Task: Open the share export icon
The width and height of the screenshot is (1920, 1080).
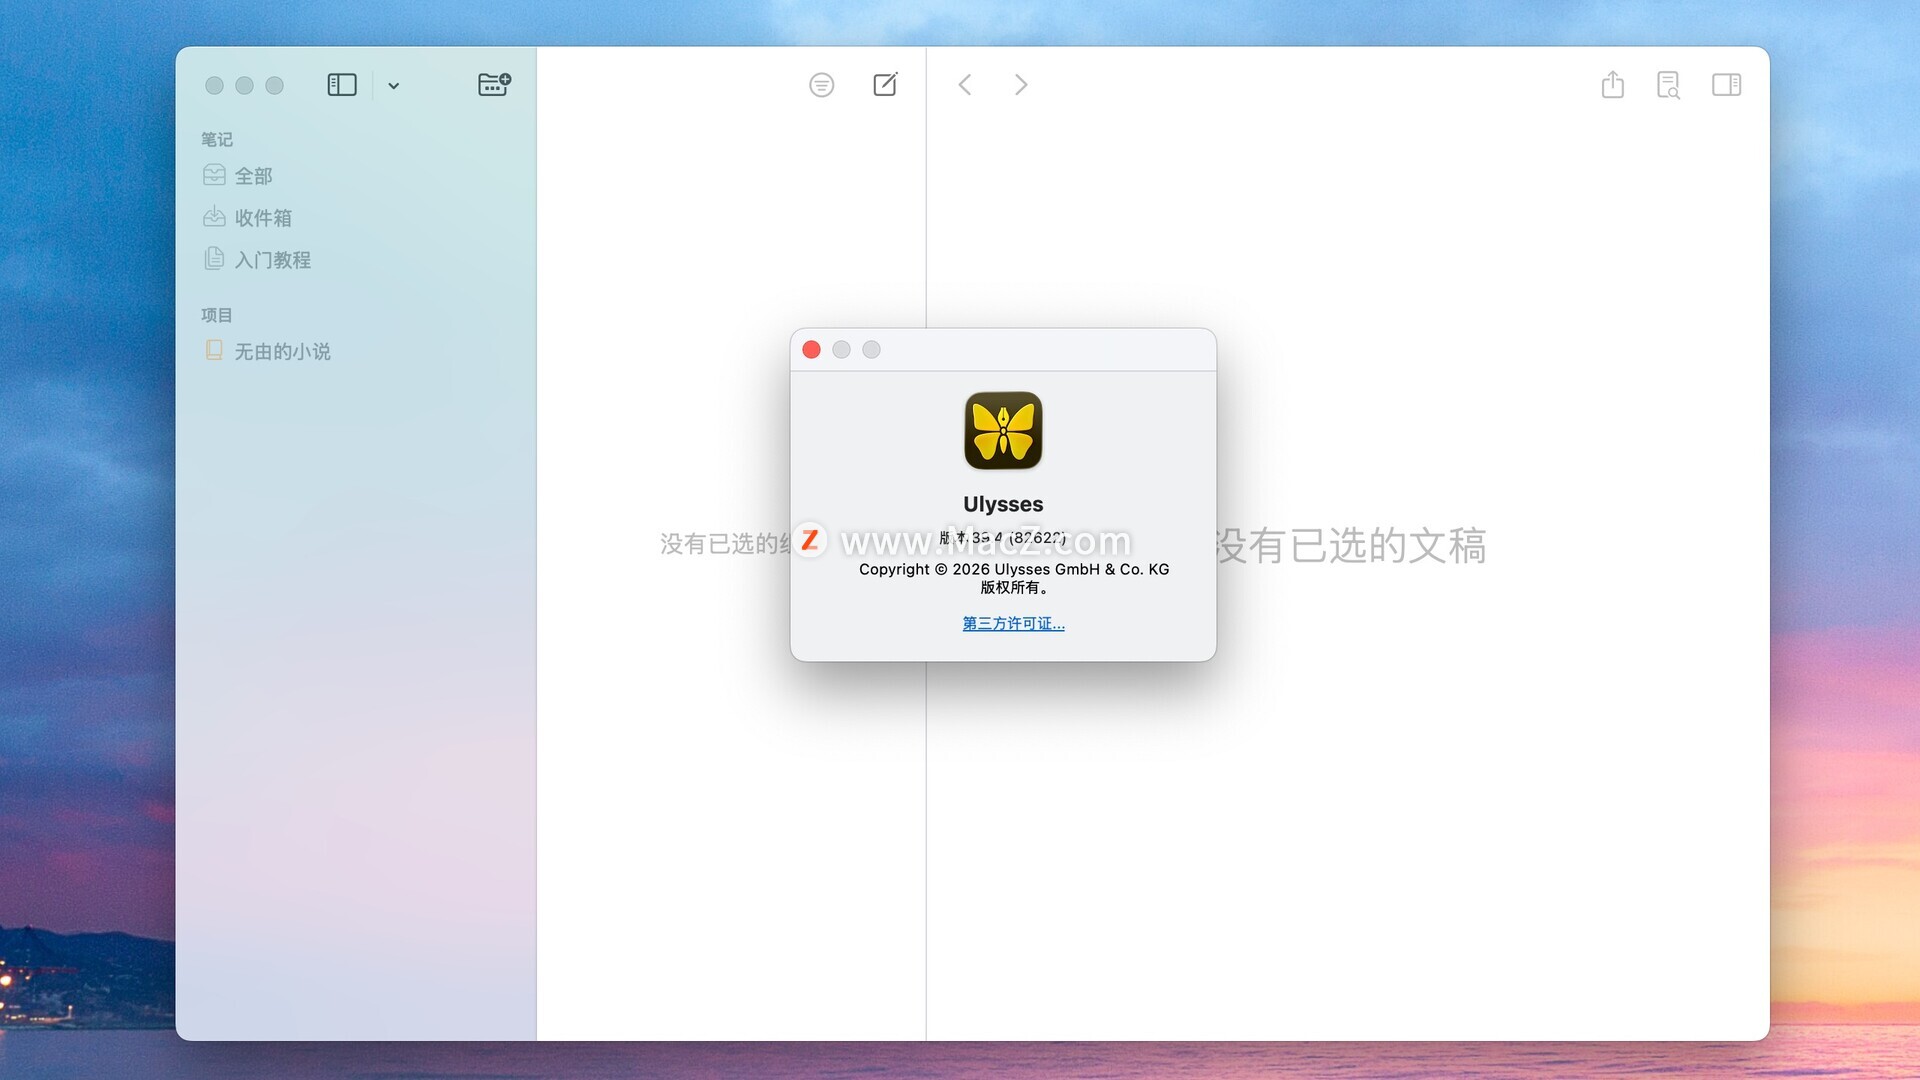Action: (x=1612, y=85)
